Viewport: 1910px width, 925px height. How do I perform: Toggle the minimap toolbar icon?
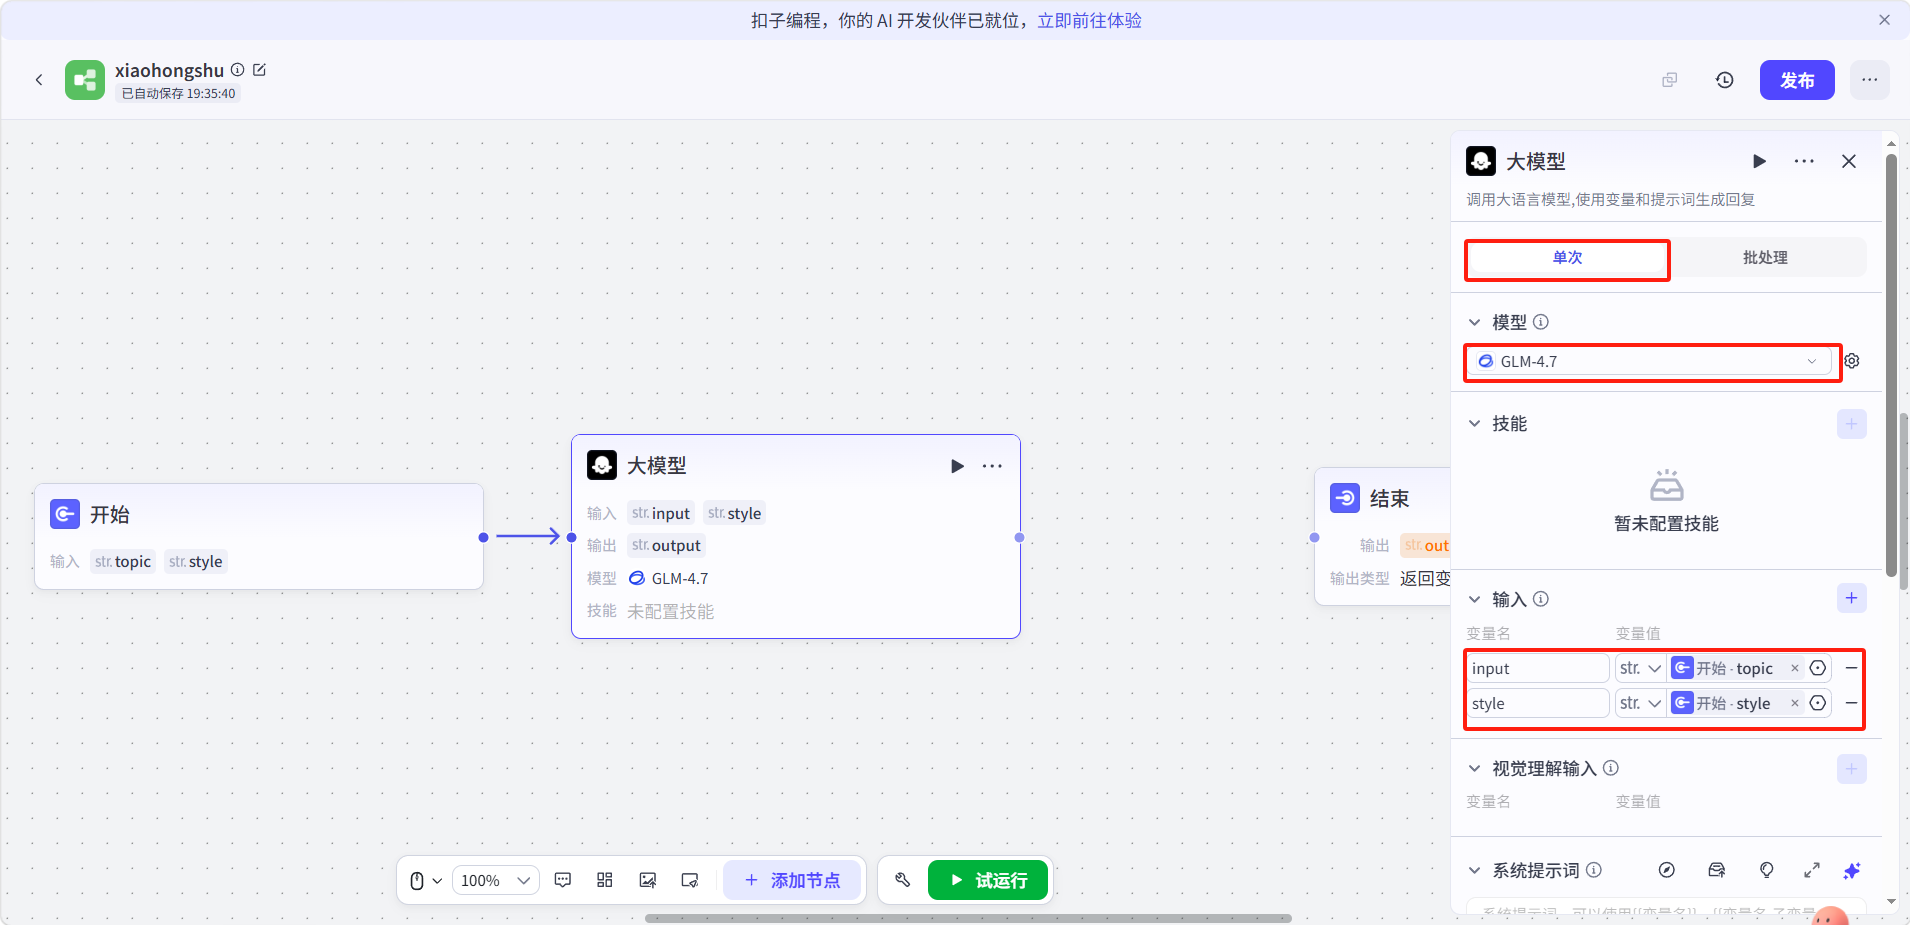coord(690,880)
